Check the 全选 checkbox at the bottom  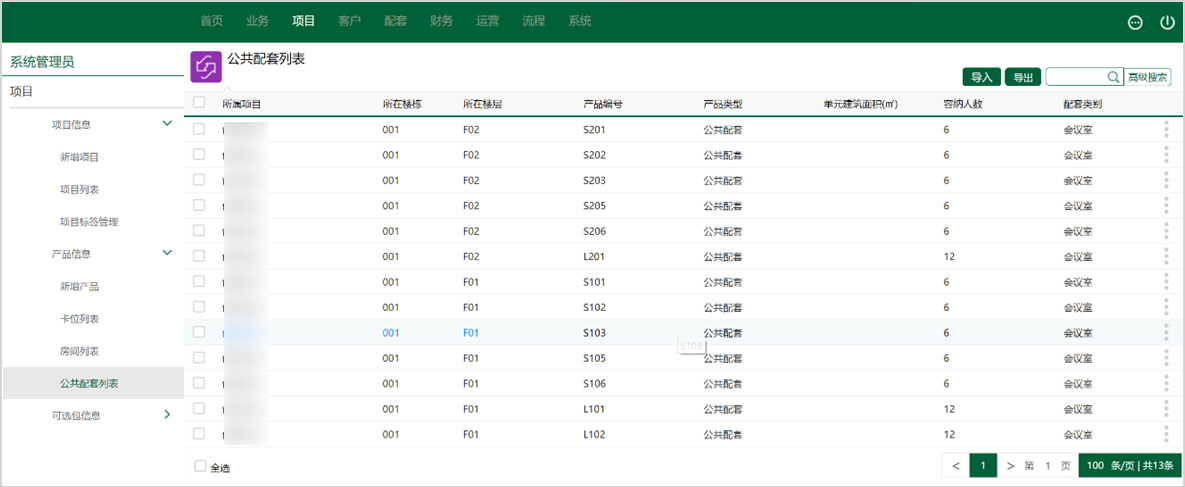click(200, 467)
